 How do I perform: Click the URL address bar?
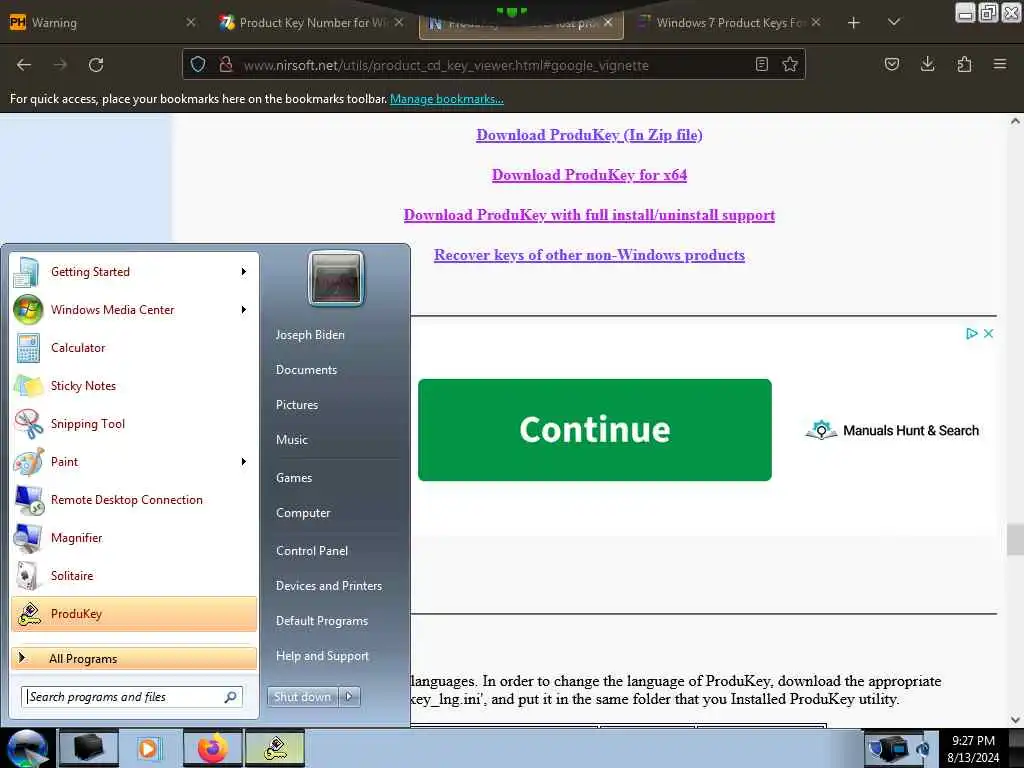coord(493,65)
